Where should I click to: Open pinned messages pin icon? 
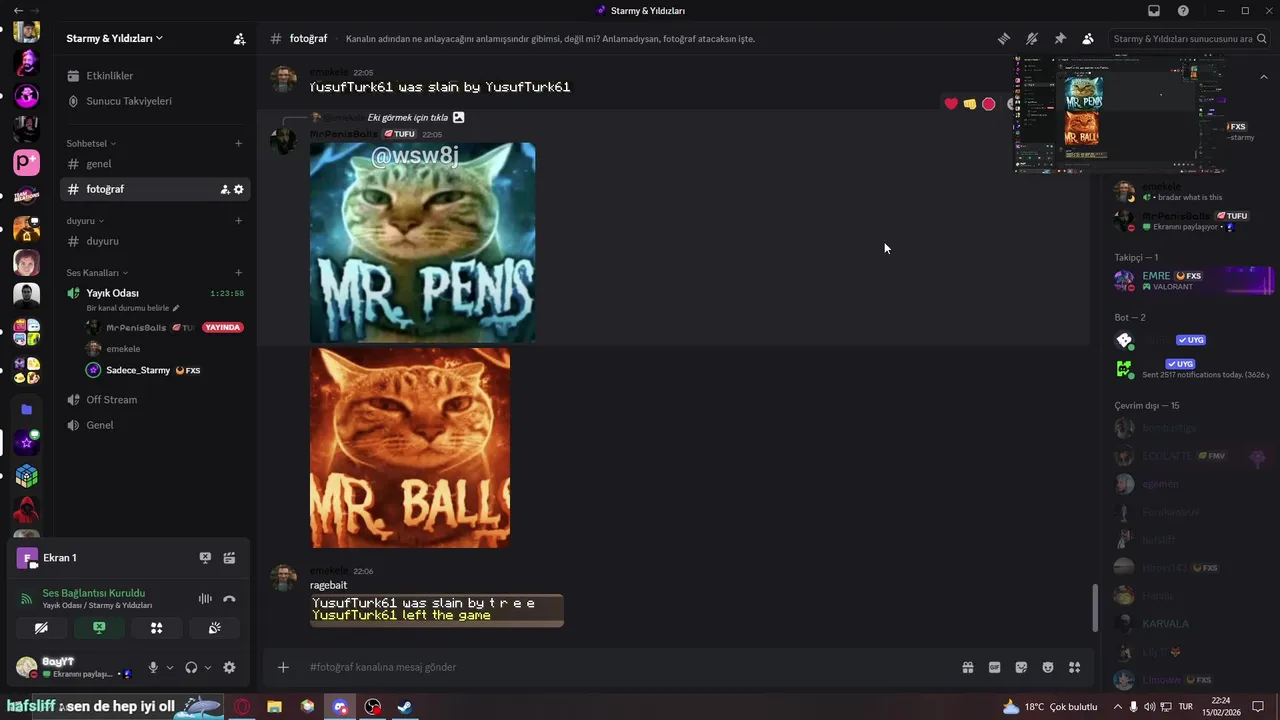pos(1060,39)
